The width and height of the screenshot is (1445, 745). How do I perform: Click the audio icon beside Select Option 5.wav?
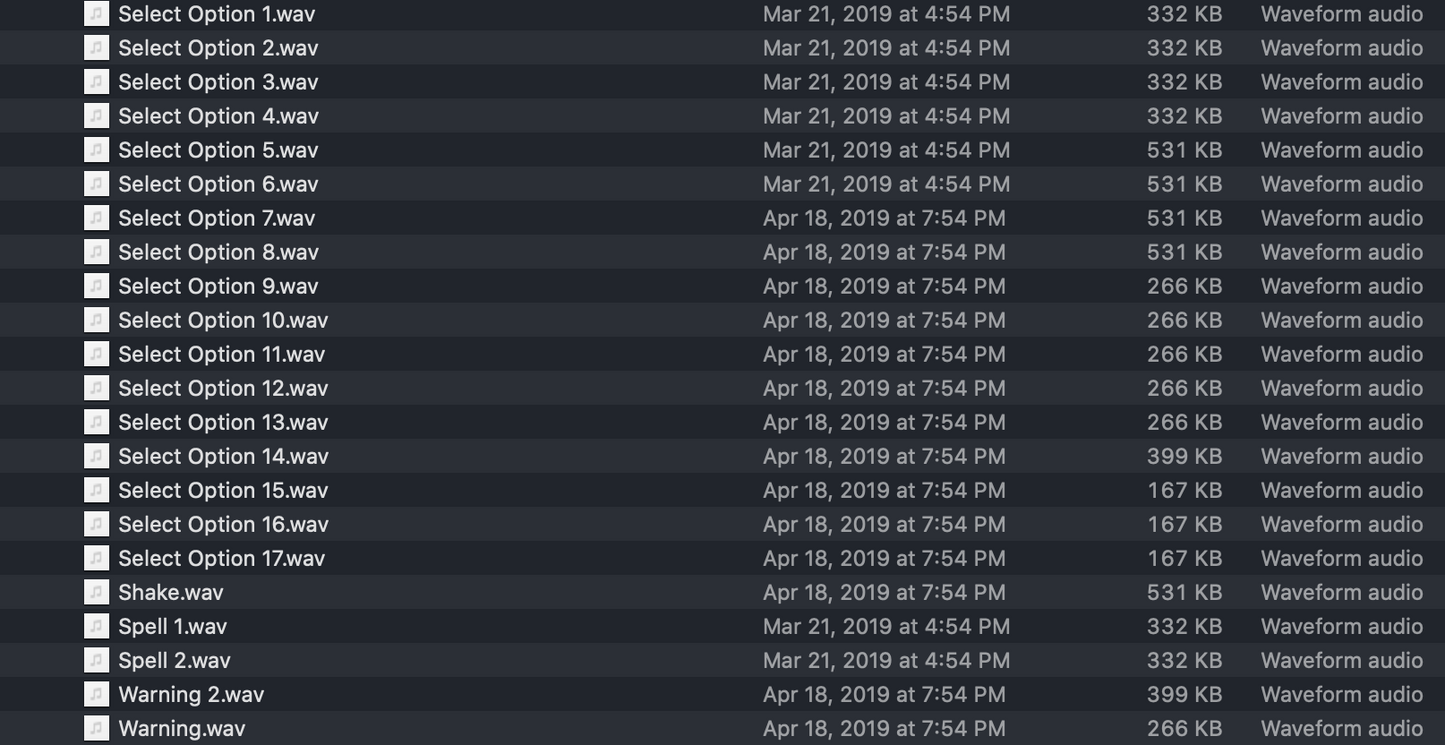pyautogui.click(x=96, y=150)
